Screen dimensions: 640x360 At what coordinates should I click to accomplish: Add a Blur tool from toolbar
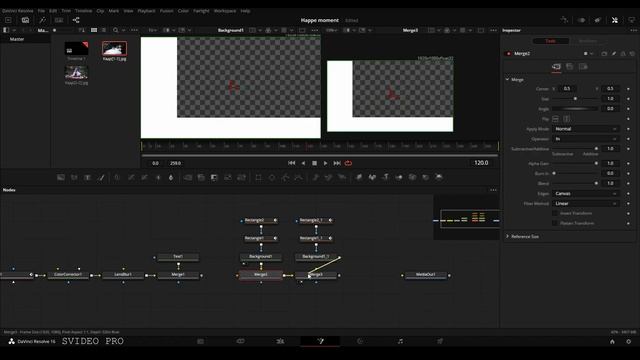pyautogui.click(x=171, y=177)
